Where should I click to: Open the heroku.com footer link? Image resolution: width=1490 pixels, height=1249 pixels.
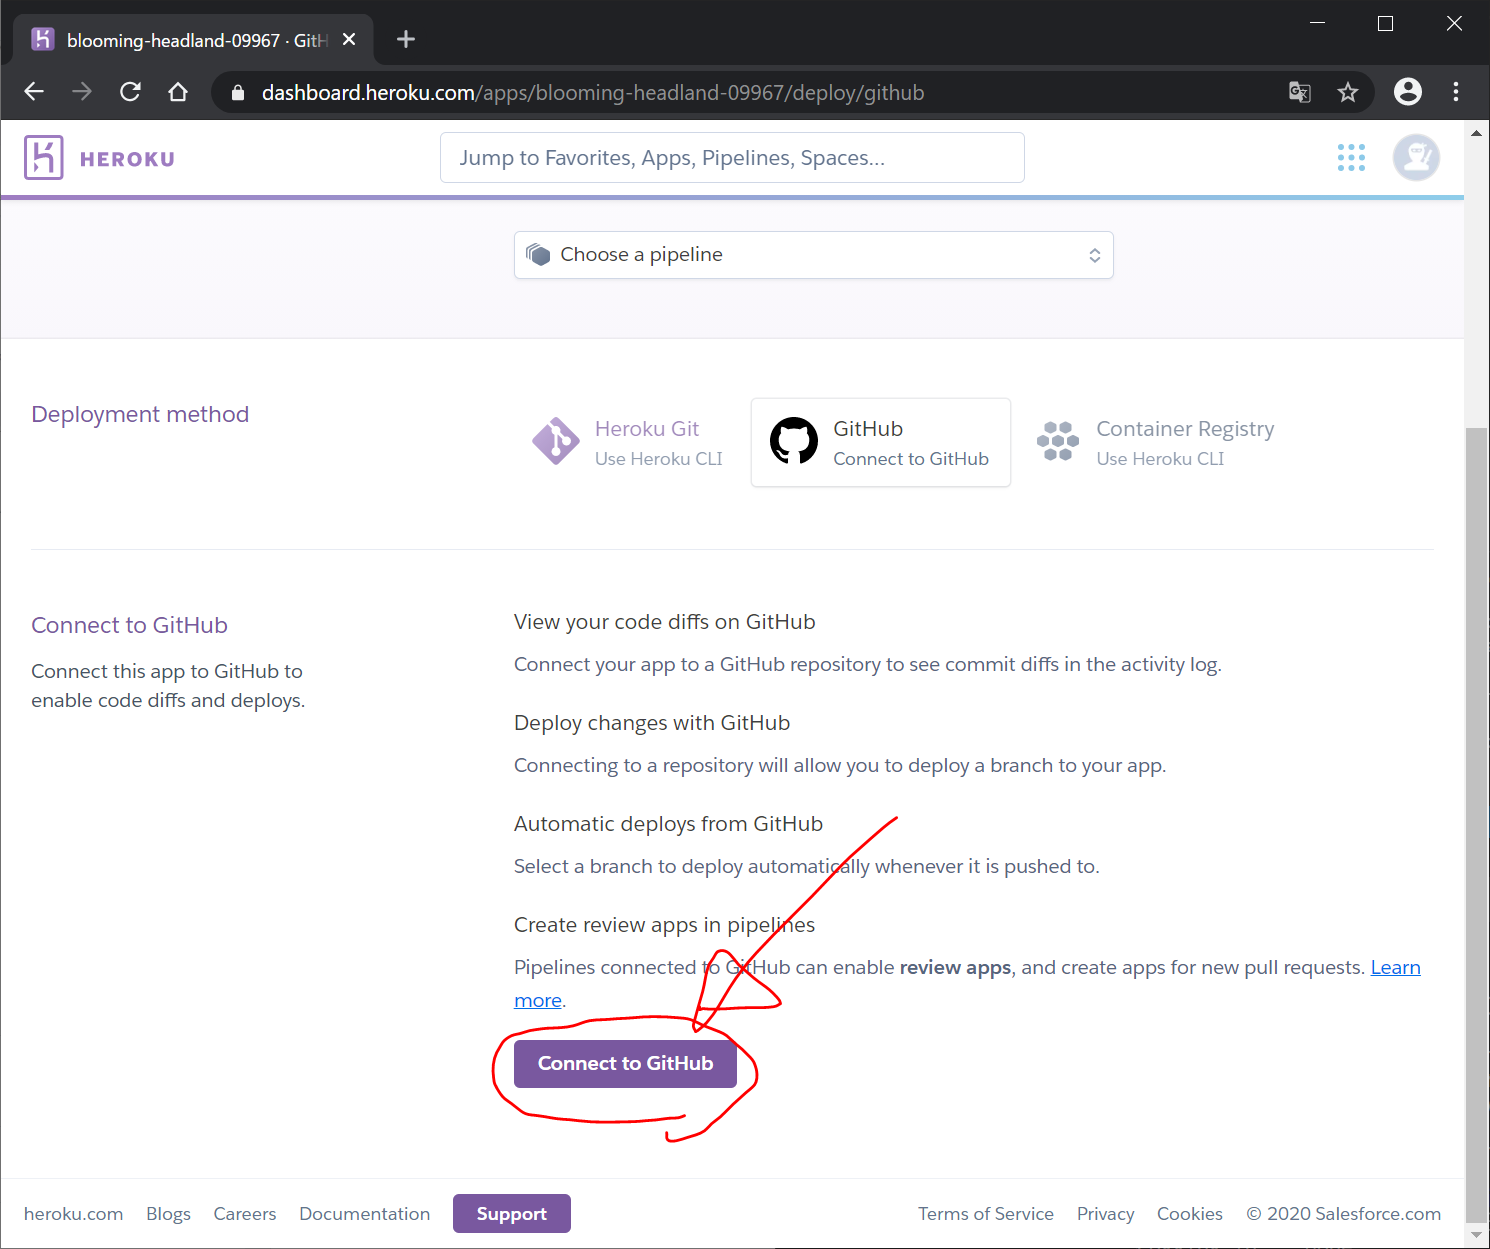point(73,1213)
